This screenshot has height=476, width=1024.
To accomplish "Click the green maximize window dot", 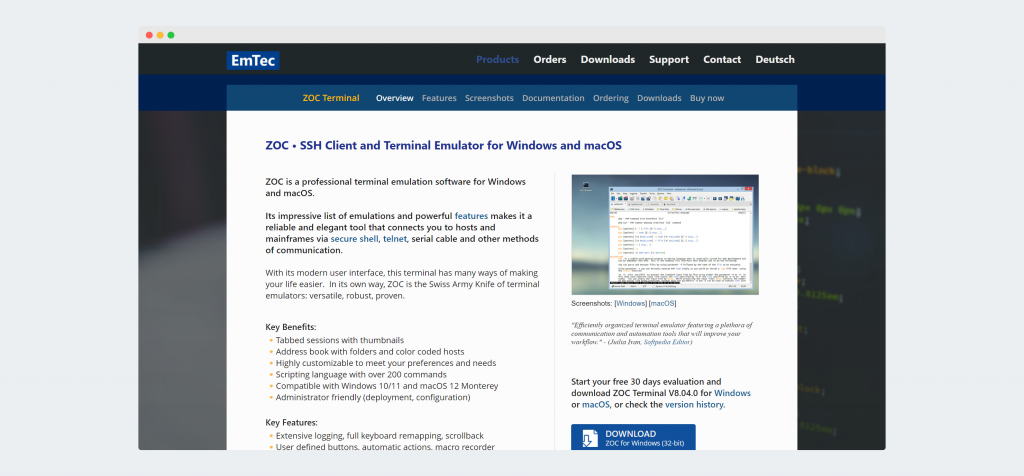I will click(x=171, y=35).
